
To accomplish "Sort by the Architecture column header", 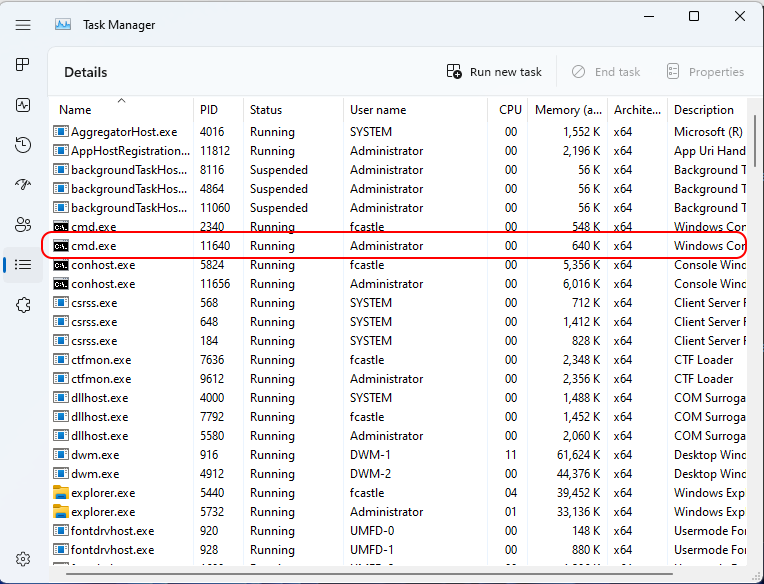I will click(637, 110).
